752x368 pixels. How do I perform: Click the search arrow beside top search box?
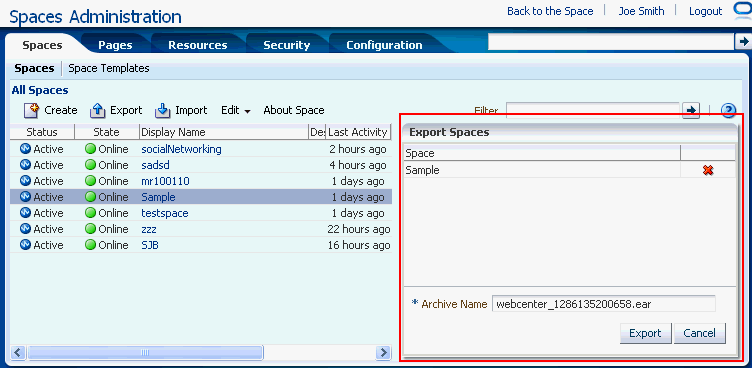tap(743, 42)
